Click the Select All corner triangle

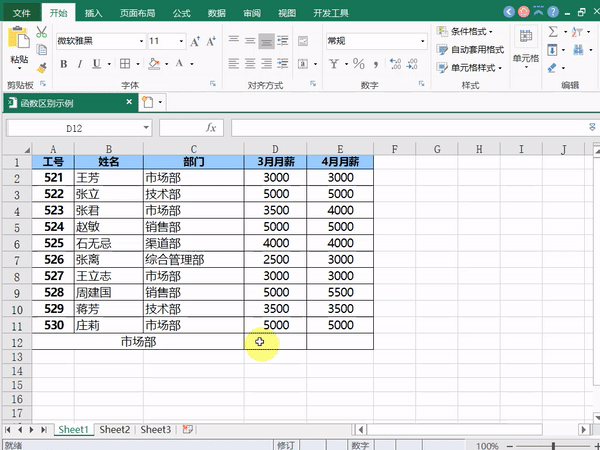click(27, 150)
